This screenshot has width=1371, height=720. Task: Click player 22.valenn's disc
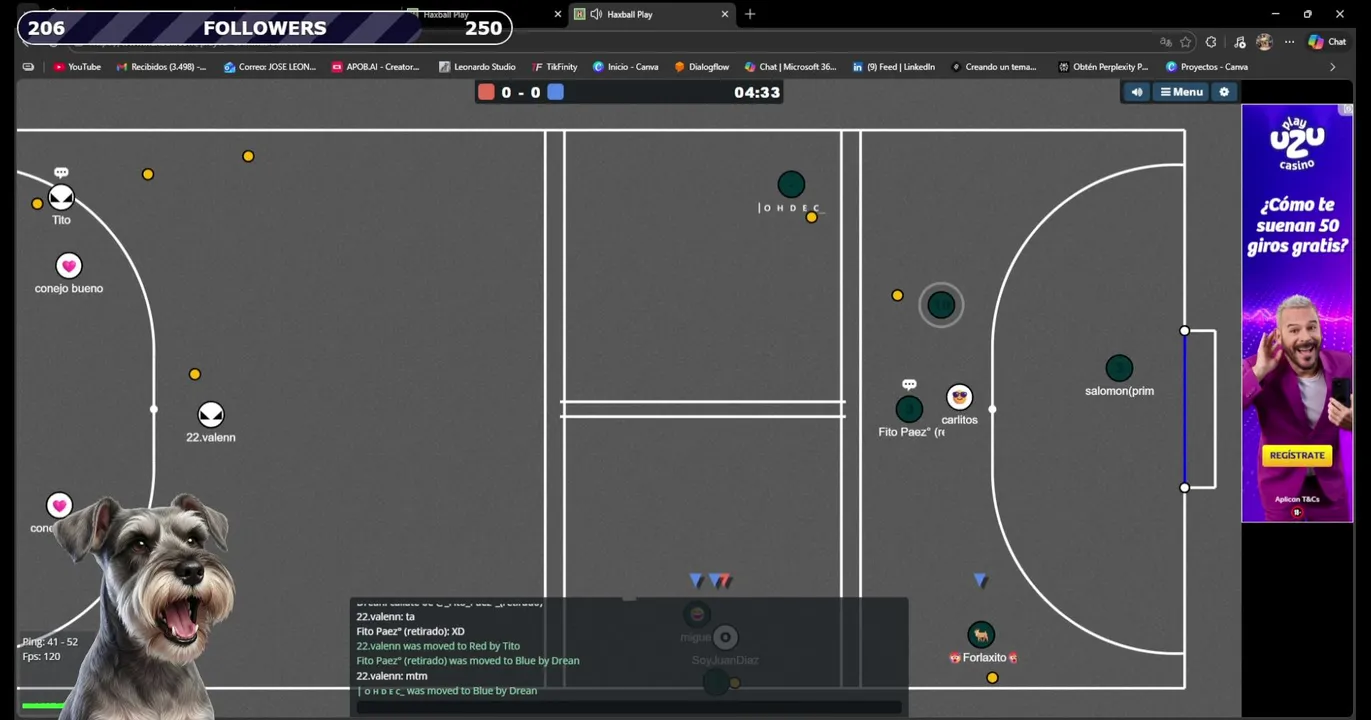(211, 414)
